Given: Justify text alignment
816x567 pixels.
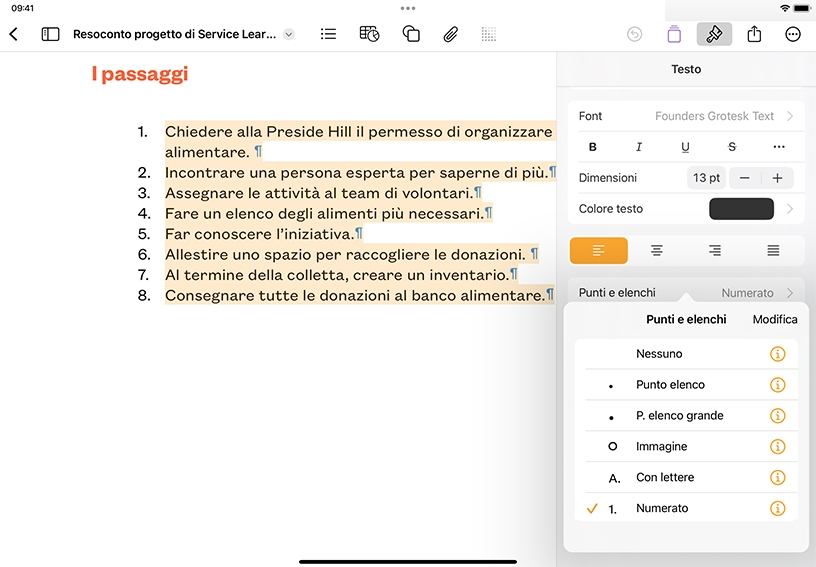Looking at the screenshot, I should click(773, 251).
